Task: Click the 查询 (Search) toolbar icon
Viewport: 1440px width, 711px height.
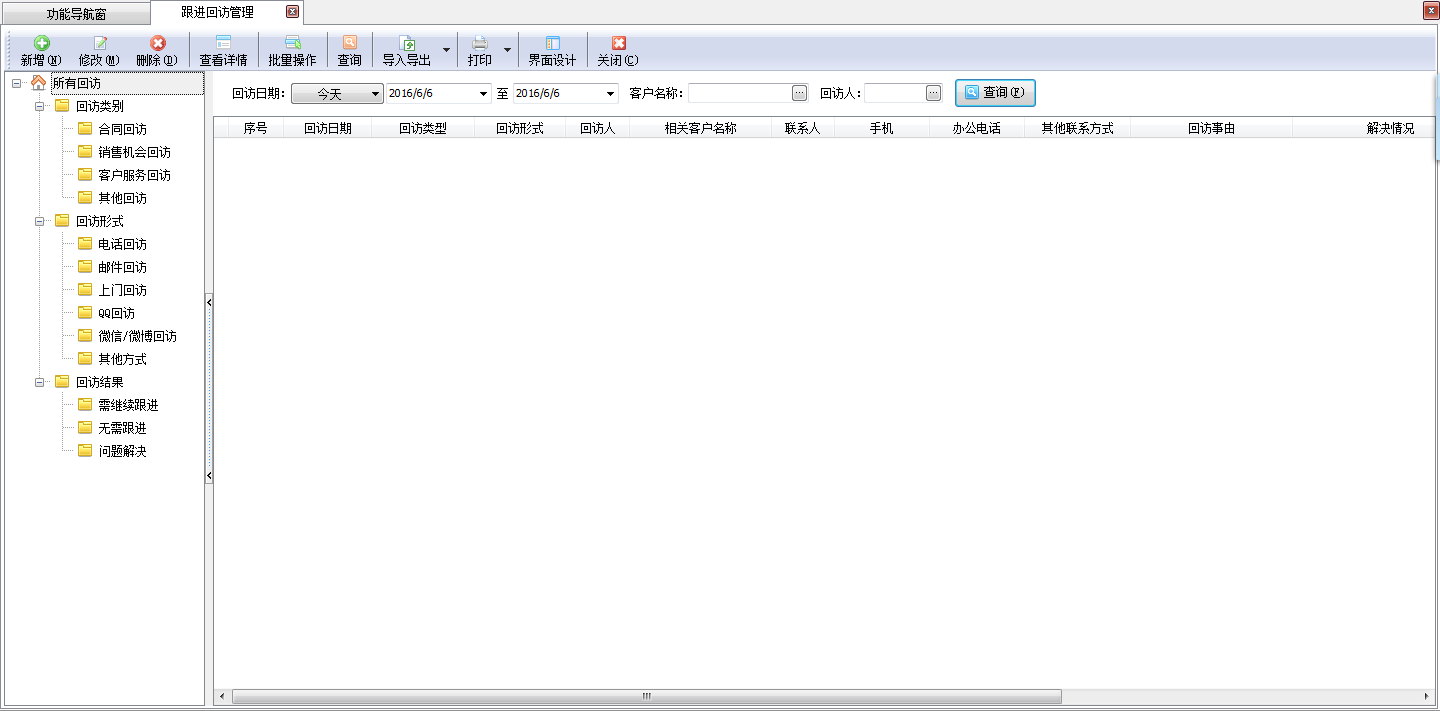Action: (349, 44)
